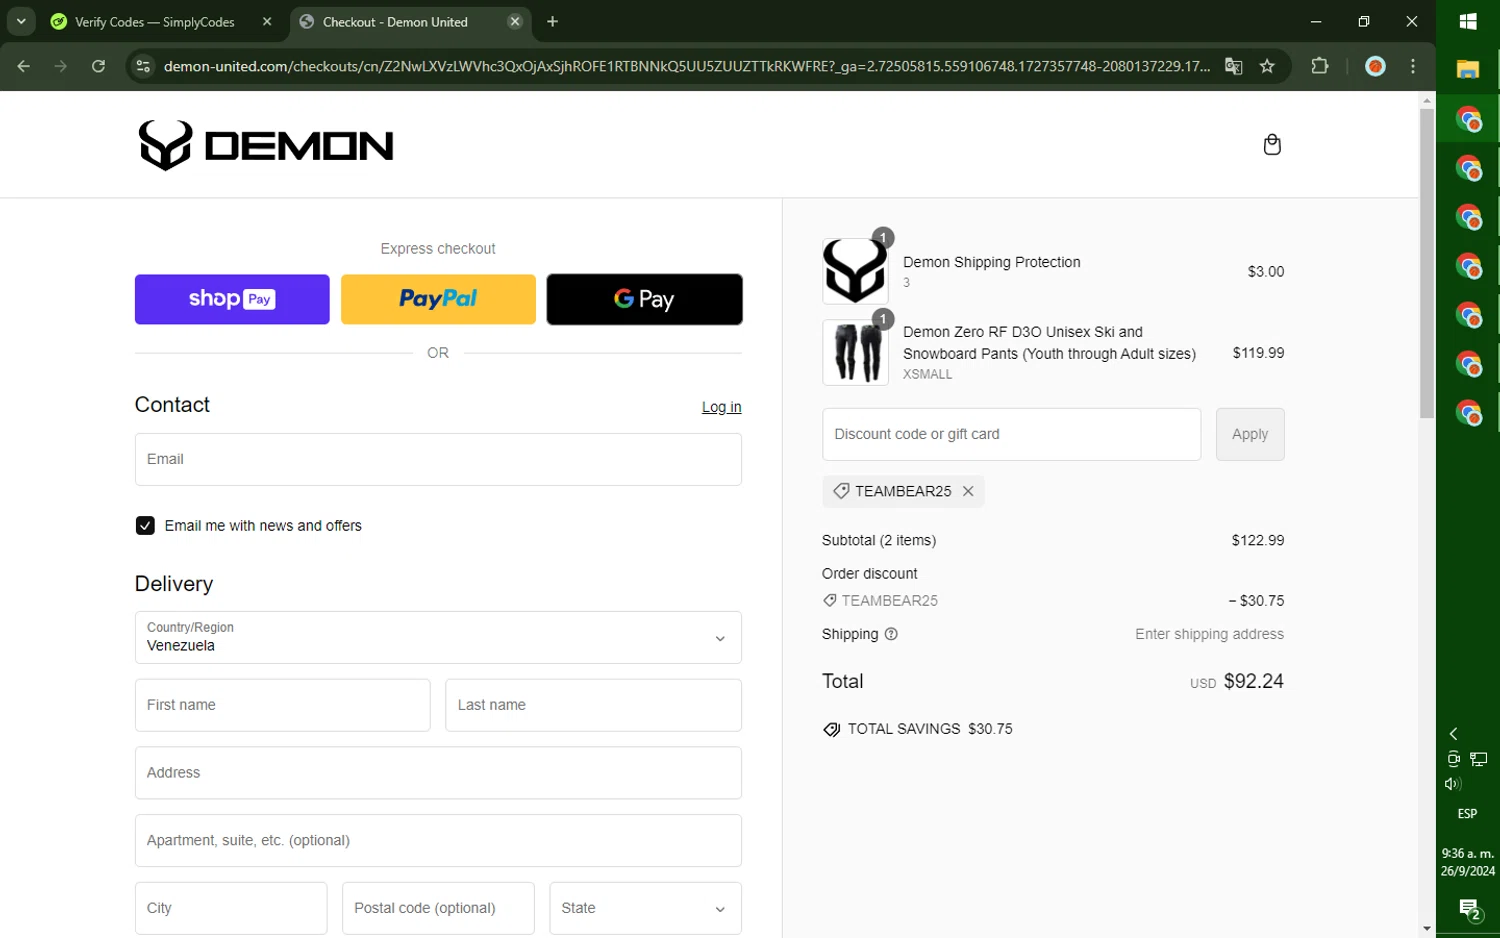Open the tab search dropdown arrow
Viewport: 1500px width, 938px height.
[x=21, y=21]
